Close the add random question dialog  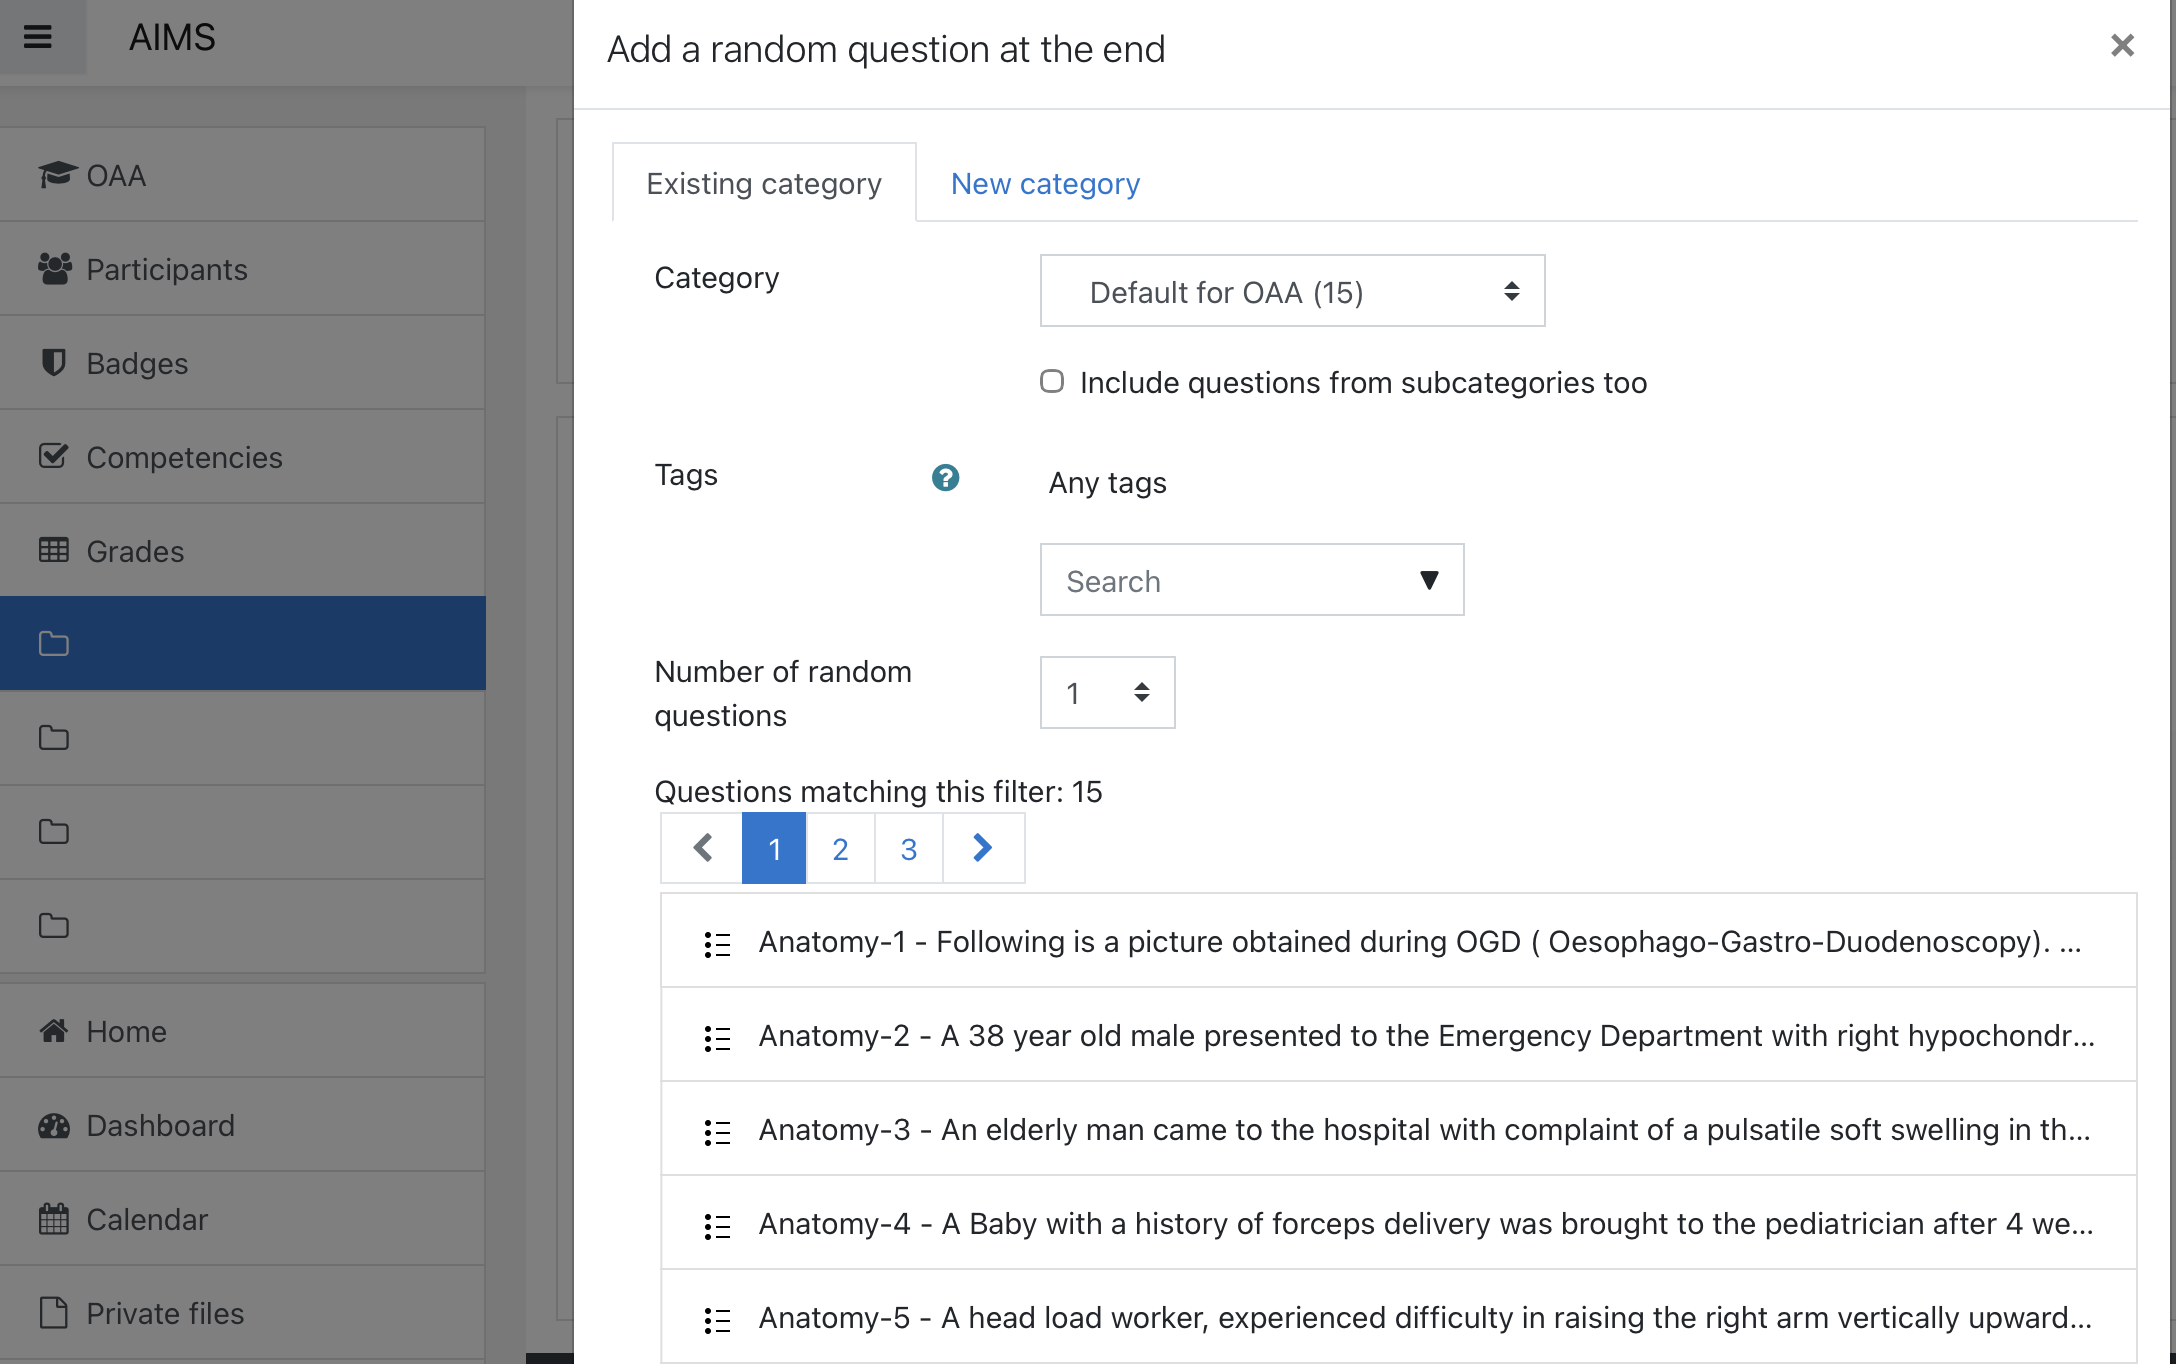[2122, 46]
